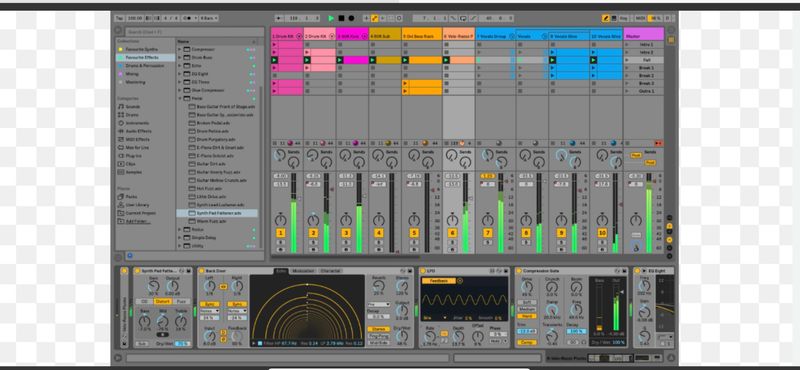This screenshot has width=800, height=370.
Task: Open the Sounds category icon
Action: (x=121, y=107)
